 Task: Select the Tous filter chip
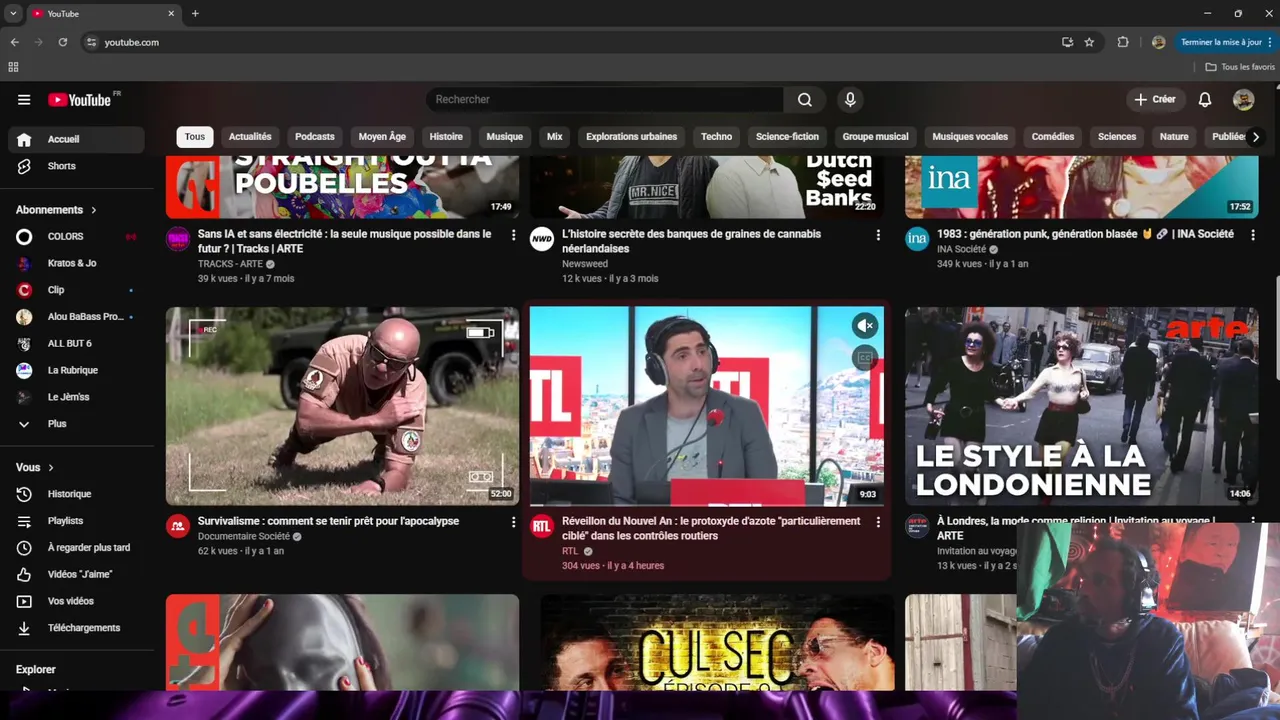pos(195,137)
